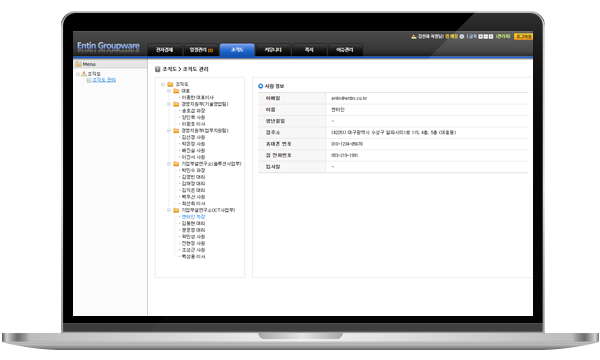This screenshot has height=360, width=600.
Task: Click the orange 로그아웃 button
Action: [523, 36]
